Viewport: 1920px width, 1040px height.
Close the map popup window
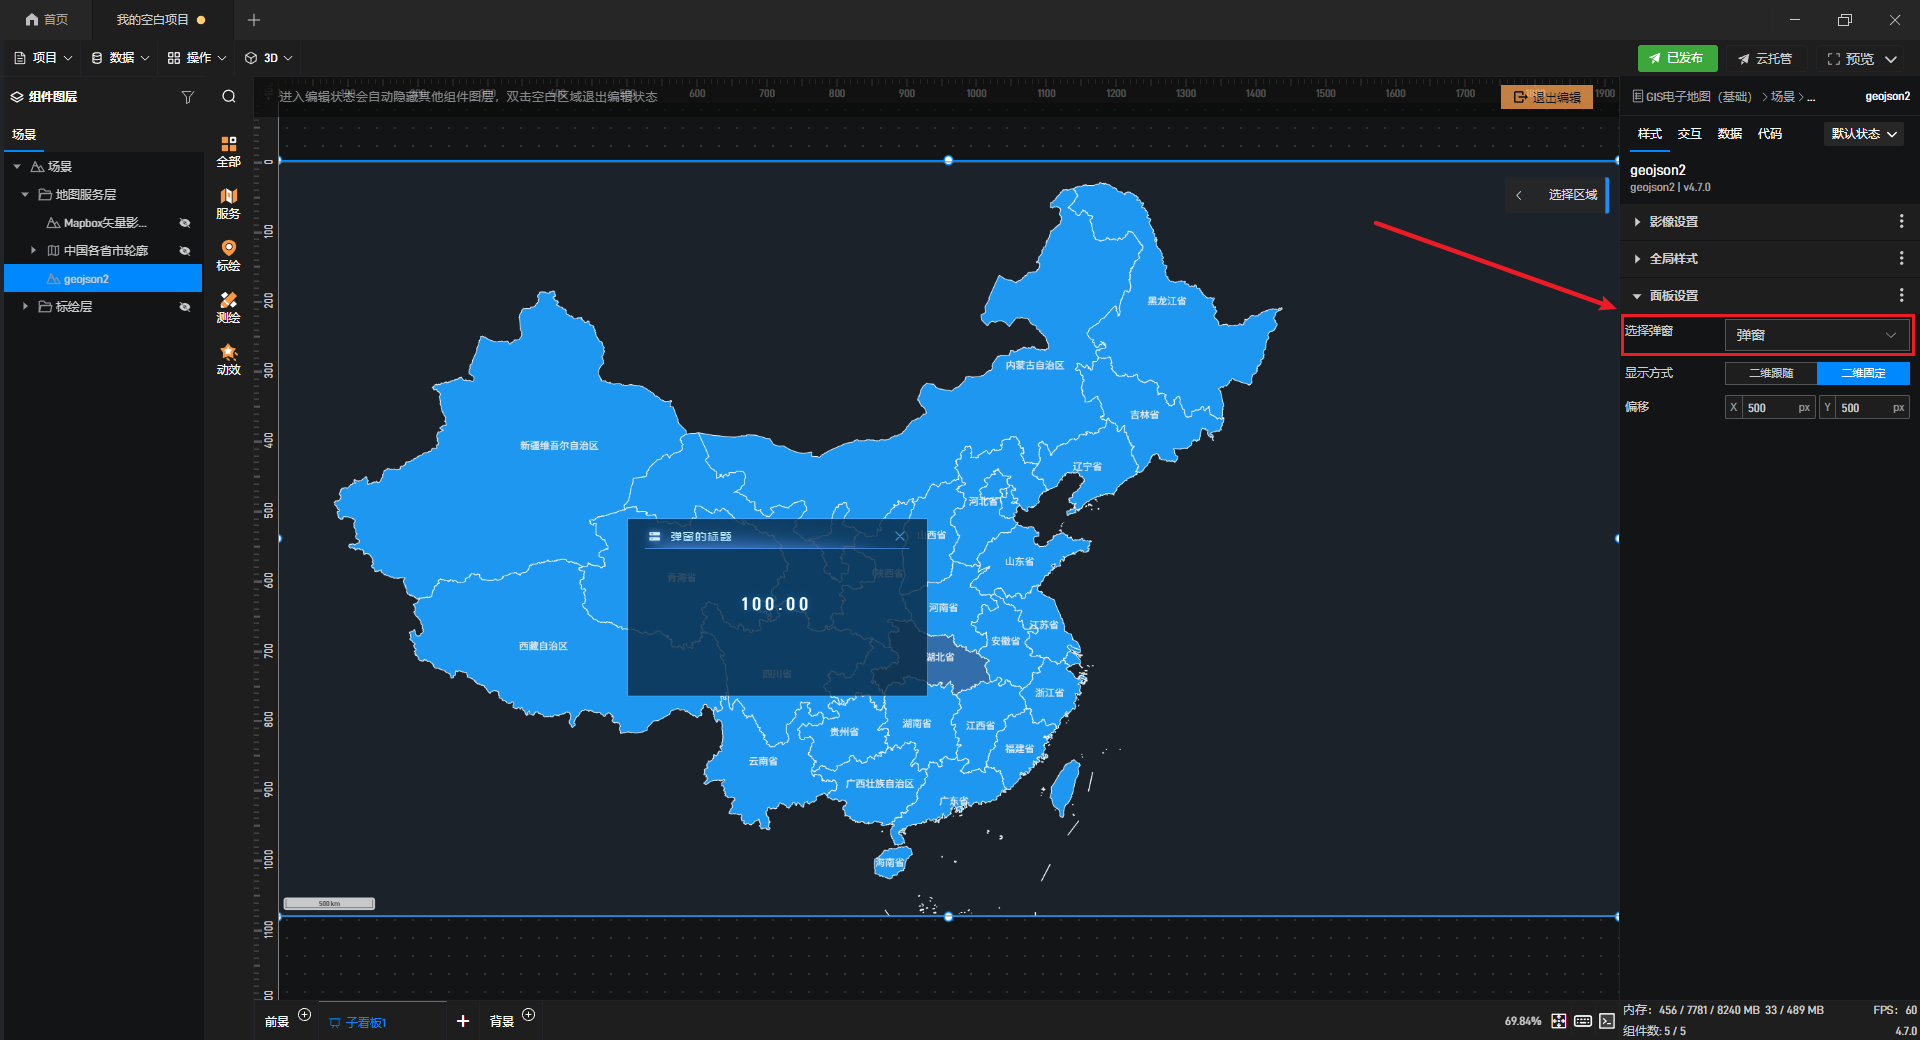pos(900,537)
